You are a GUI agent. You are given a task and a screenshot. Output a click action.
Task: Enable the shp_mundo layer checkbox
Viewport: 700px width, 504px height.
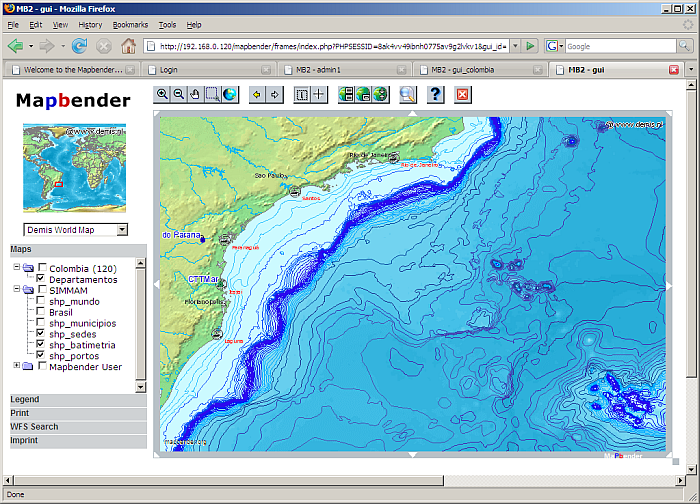click(40, 301)
